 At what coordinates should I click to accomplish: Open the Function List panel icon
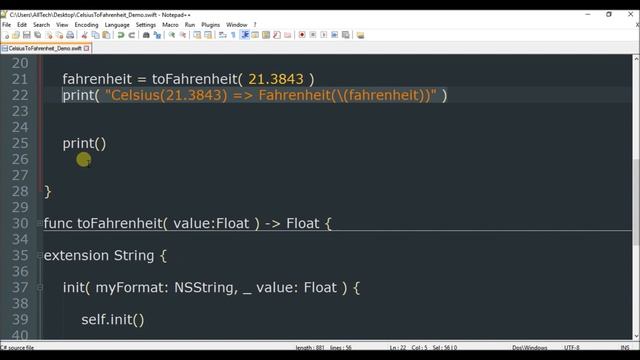click(277, 35)
